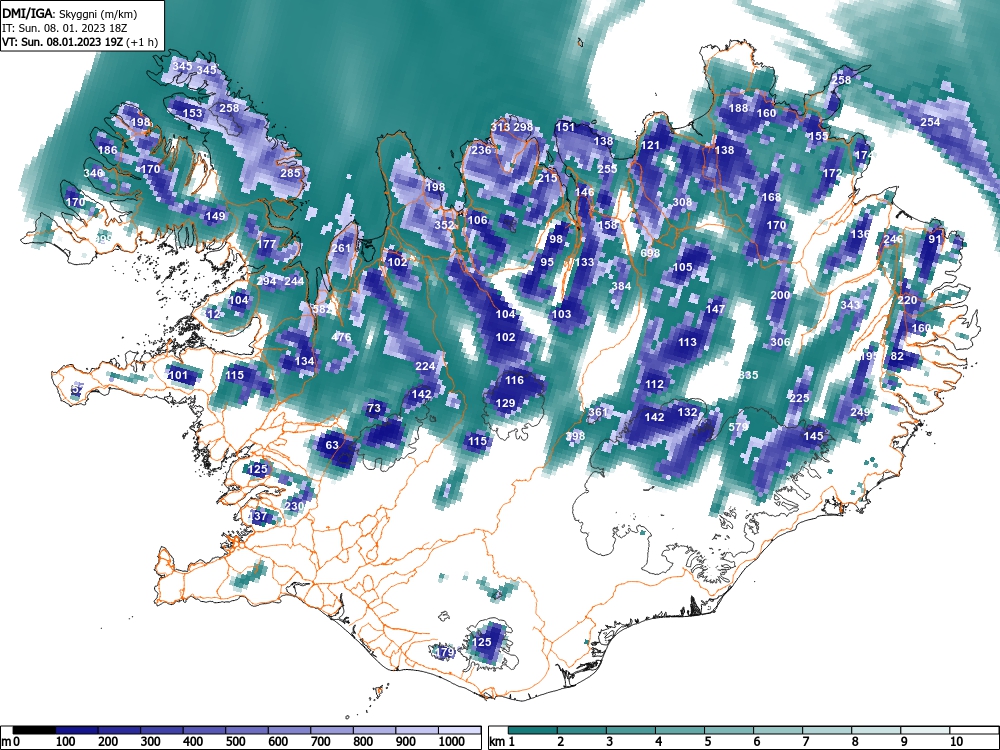Click visibility value 352 on the map
This screenshot has height=750, width=1000.
point(444,224)
